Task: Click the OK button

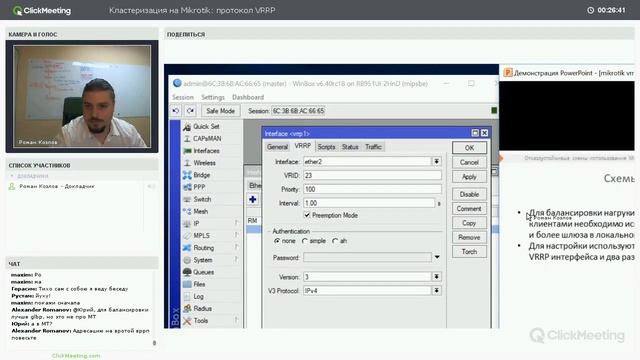Action: click(469, 148)
